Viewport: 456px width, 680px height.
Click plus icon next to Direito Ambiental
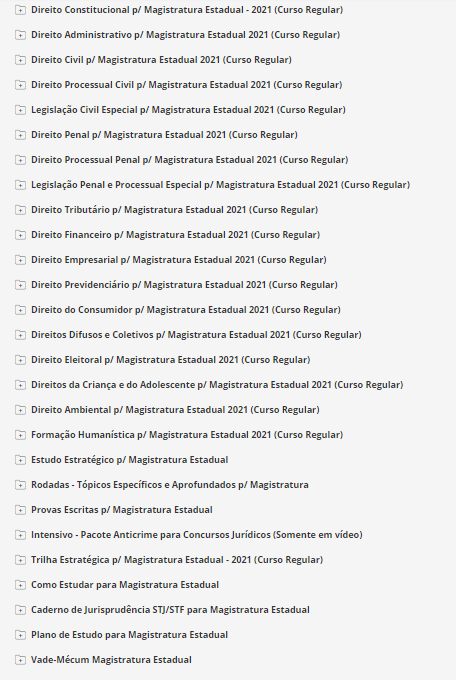tap(20, 410)
